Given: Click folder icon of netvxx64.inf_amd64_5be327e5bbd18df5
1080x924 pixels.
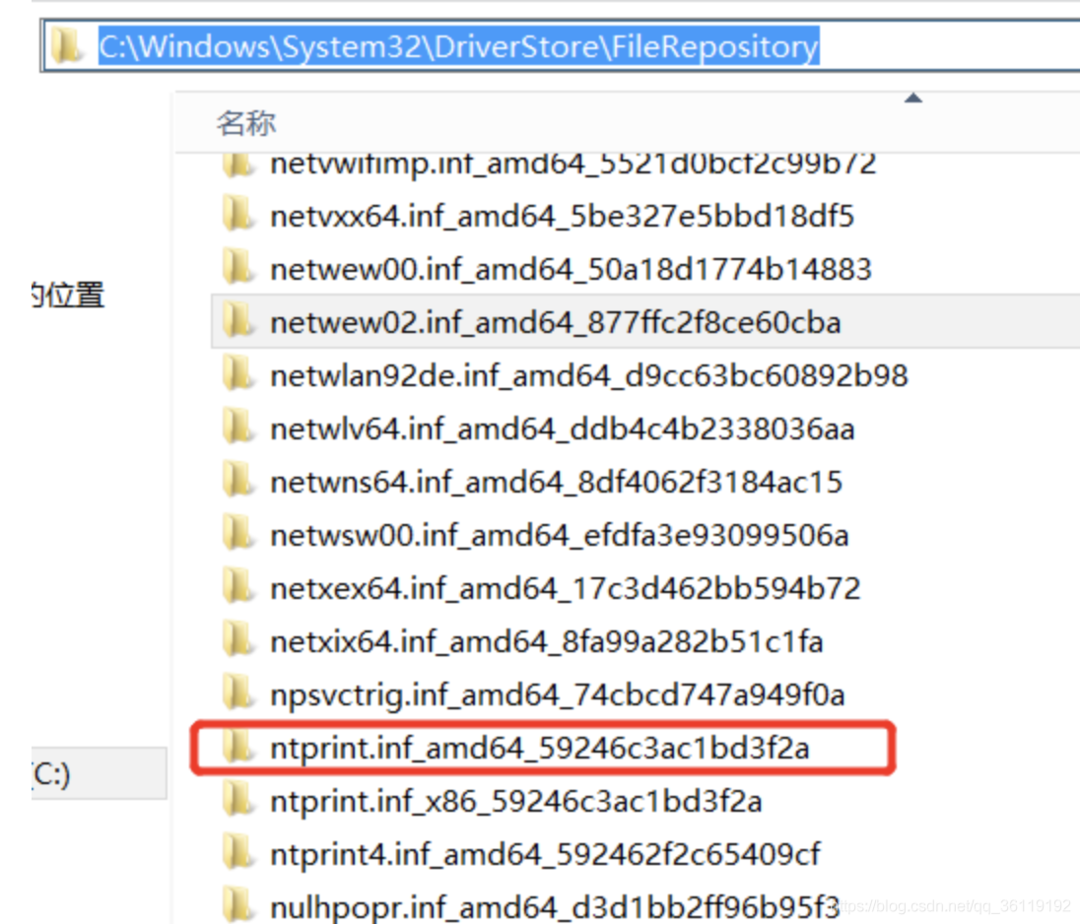Looking at the screenshot, I should (238, 215).
